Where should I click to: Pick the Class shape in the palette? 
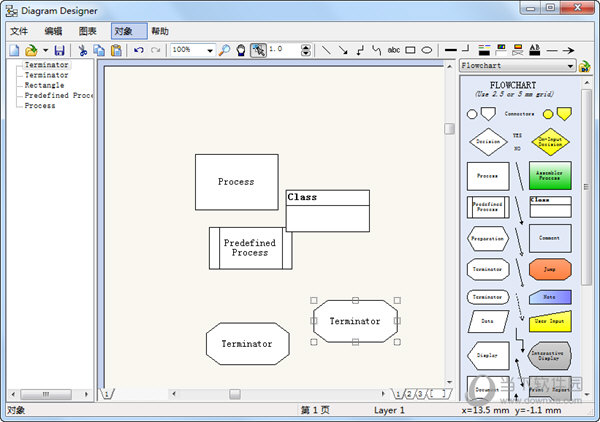tap(550, 207)
